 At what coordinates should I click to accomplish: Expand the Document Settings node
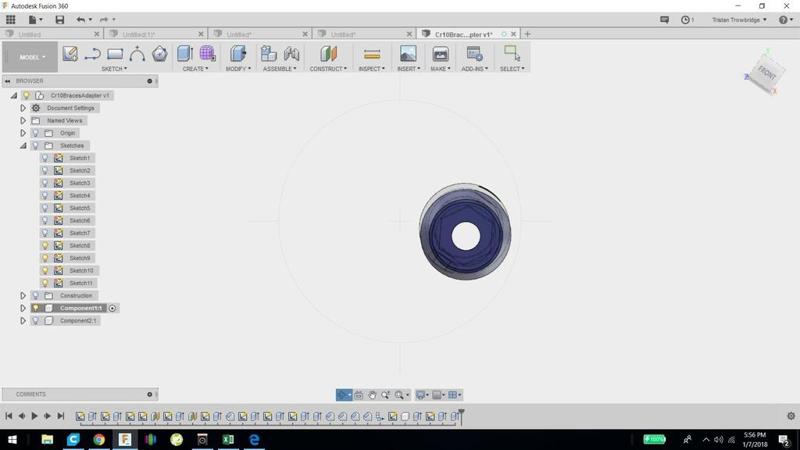[23, 108]
